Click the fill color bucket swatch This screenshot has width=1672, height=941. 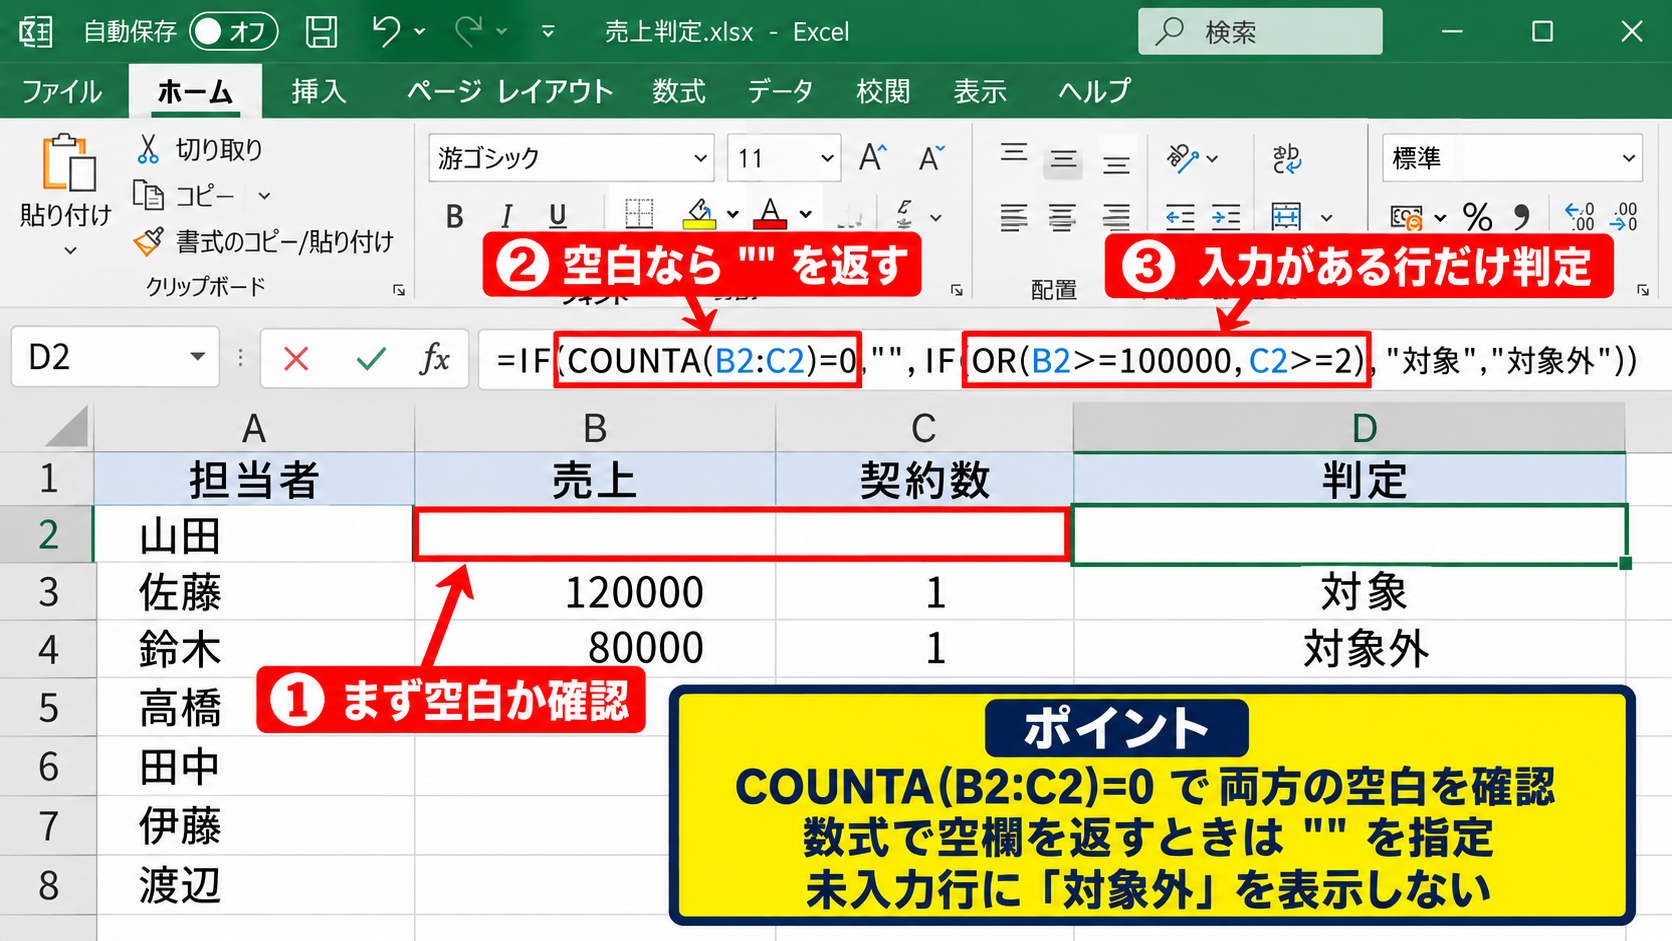(699, 214)
